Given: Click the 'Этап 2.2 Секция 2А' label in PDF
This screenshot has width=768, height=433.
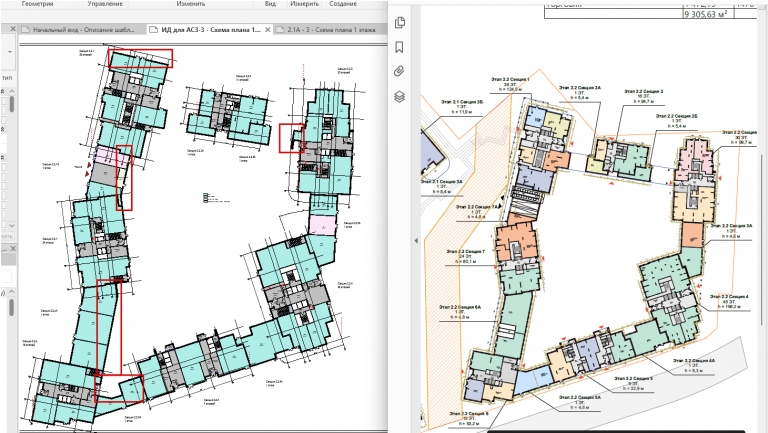Looking at the screenshot, I should click(x=579, y=88).
